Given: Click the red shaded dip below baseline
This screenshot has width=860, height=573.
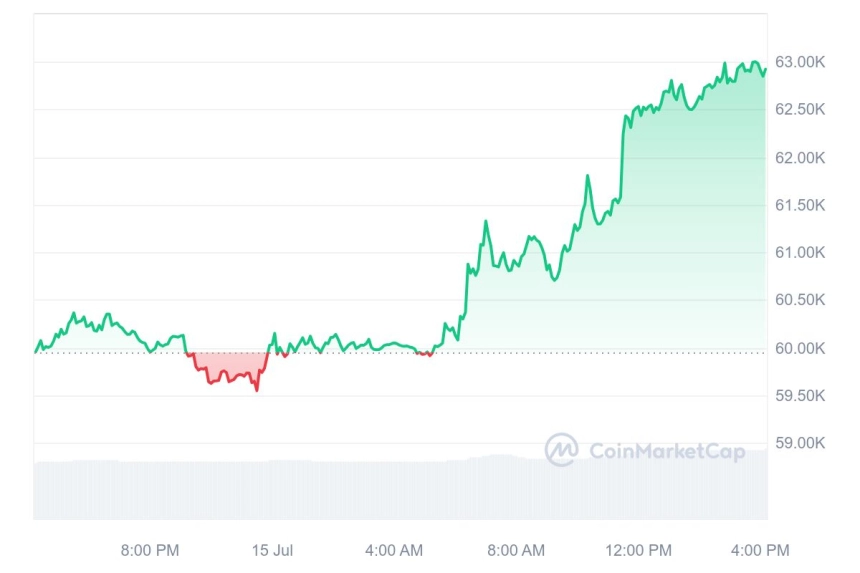Looking at the screenshot, I should (x=230, y=365).
